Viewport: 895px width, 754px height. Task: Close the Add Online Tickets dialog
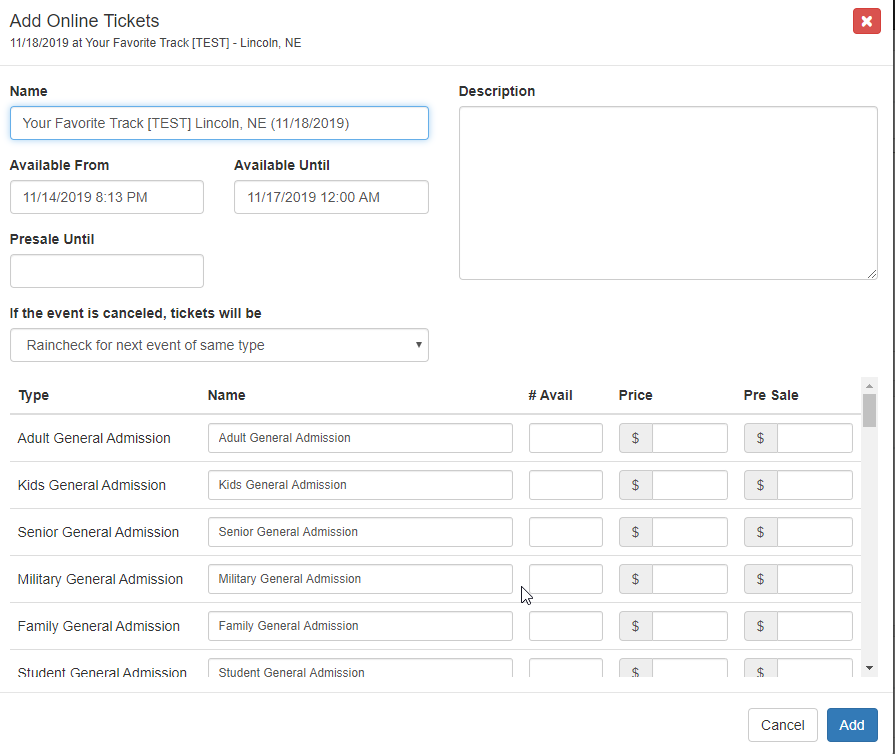click(866, 21)
